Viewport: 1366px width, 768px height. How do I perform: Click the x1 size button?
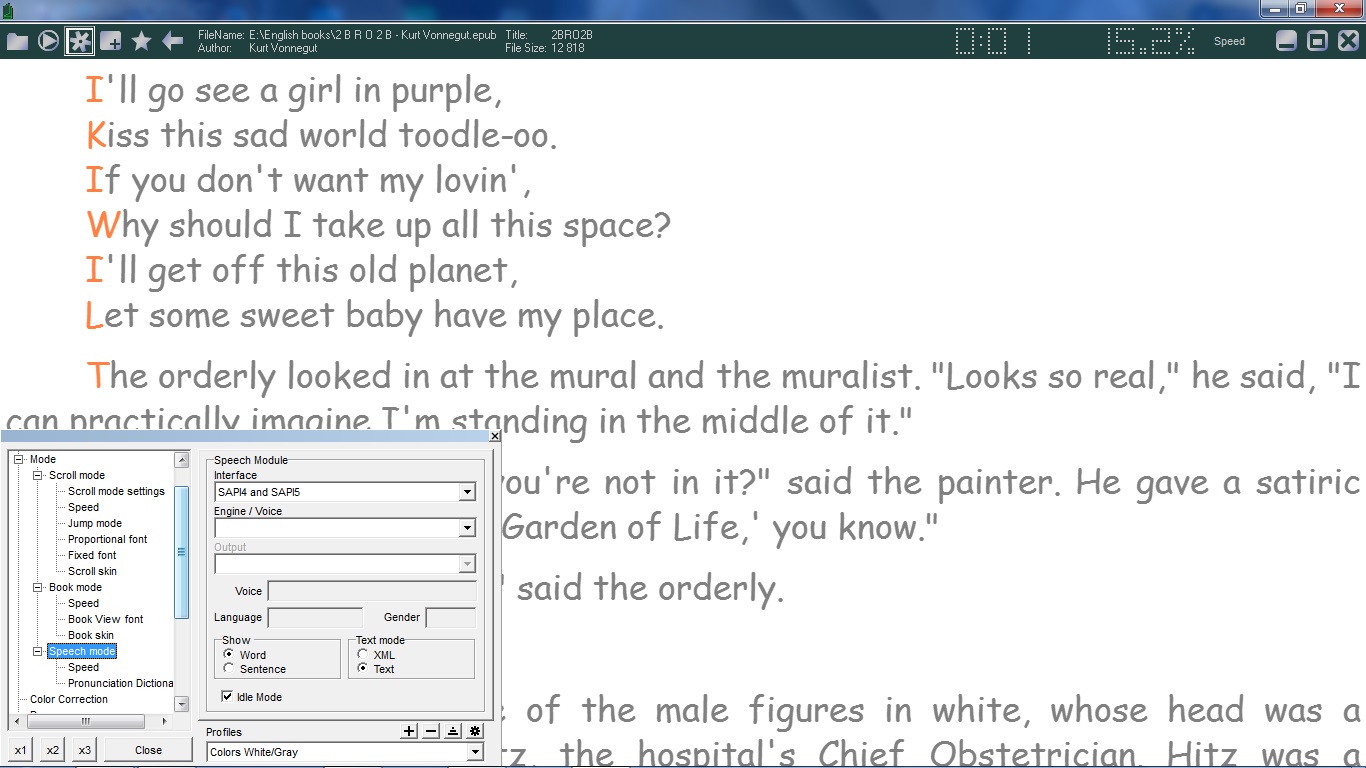(x=21, y=750)
